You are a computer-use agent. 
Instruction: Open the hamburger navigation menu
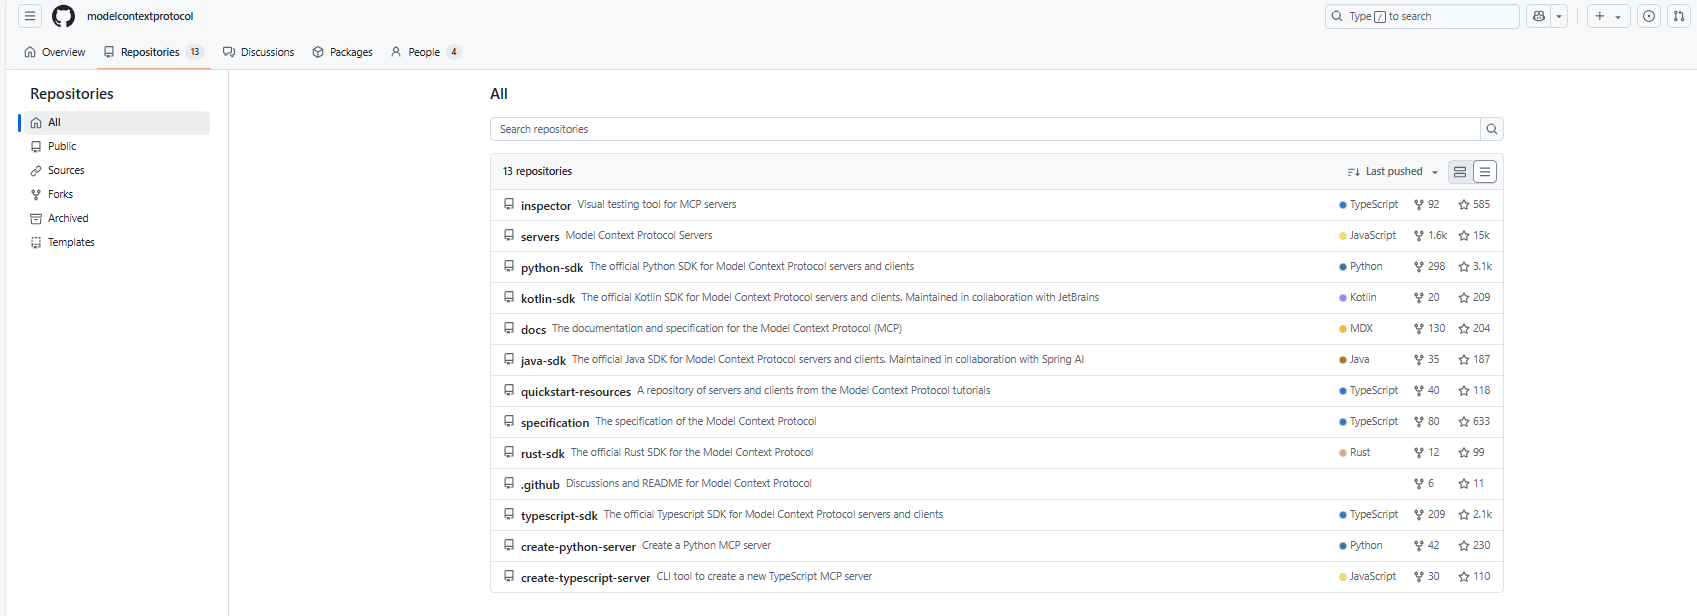click(x=30, y=16)
